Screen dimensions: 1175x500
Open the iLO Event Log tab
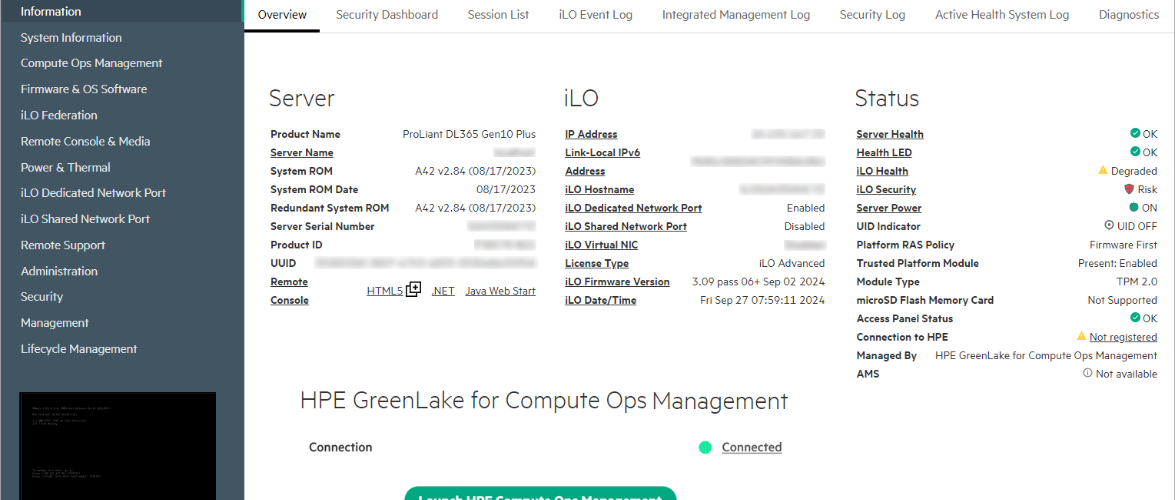click(596, 15)
